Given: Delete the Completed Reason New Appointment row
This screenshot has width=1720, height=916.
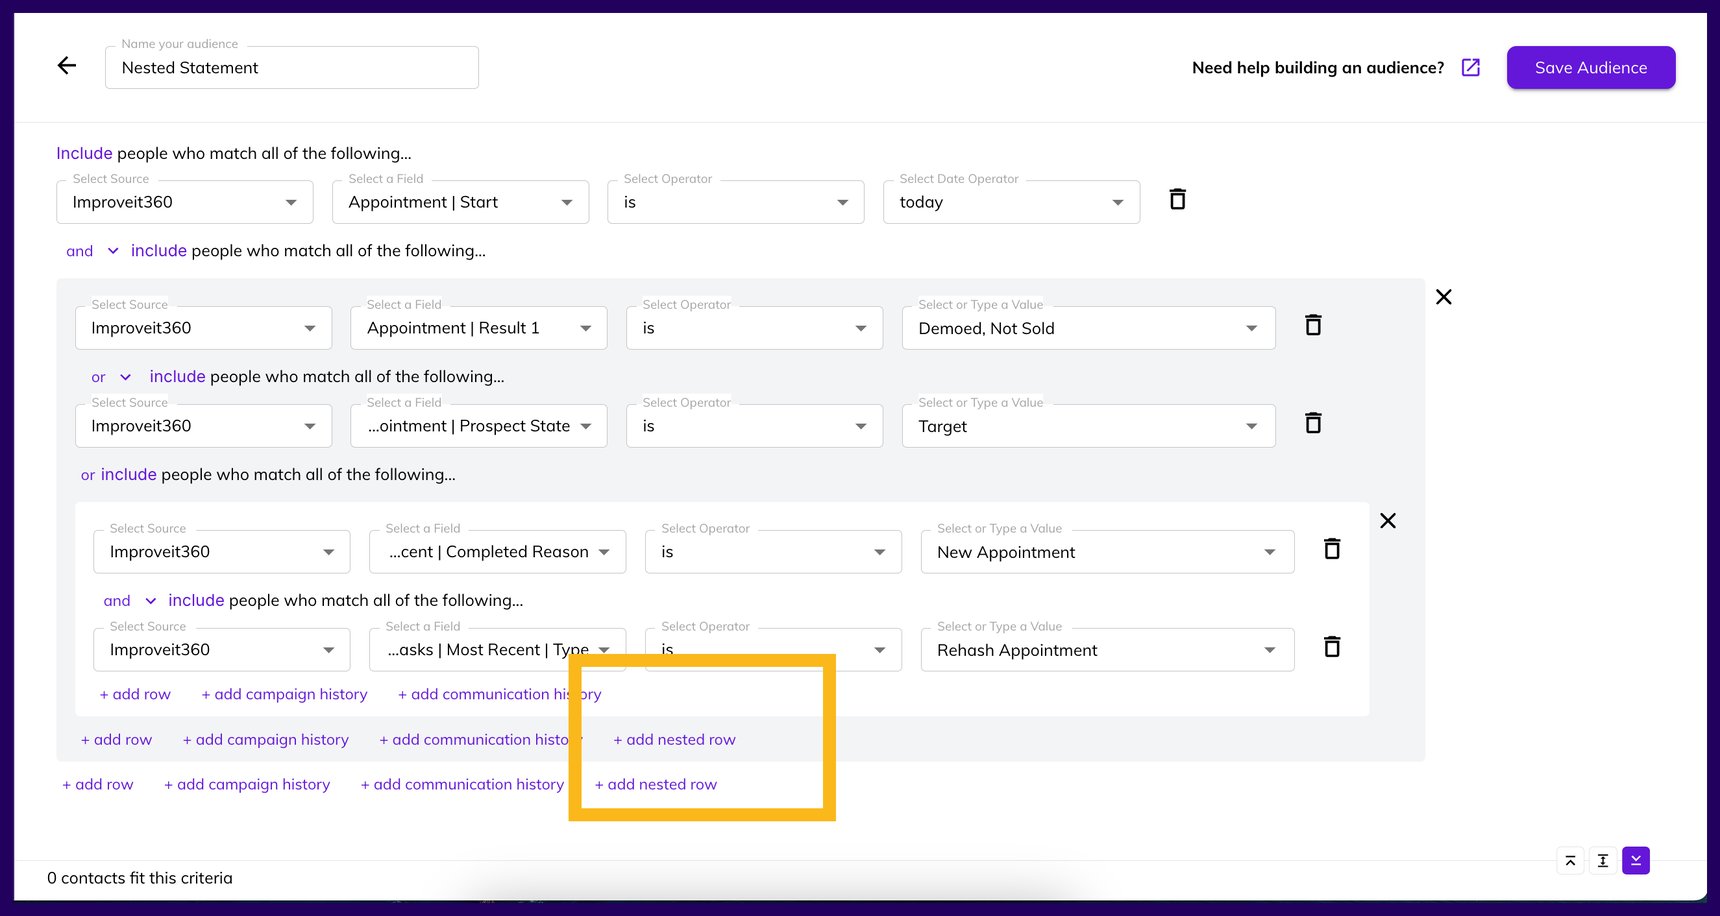Looking at the screenshot, I should click(x=1332, y=548).
